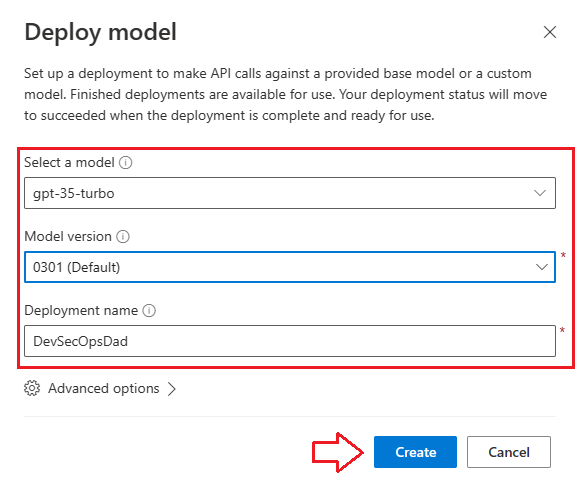Click the DevSecOpsDad deployment name field

coord(290,341)
